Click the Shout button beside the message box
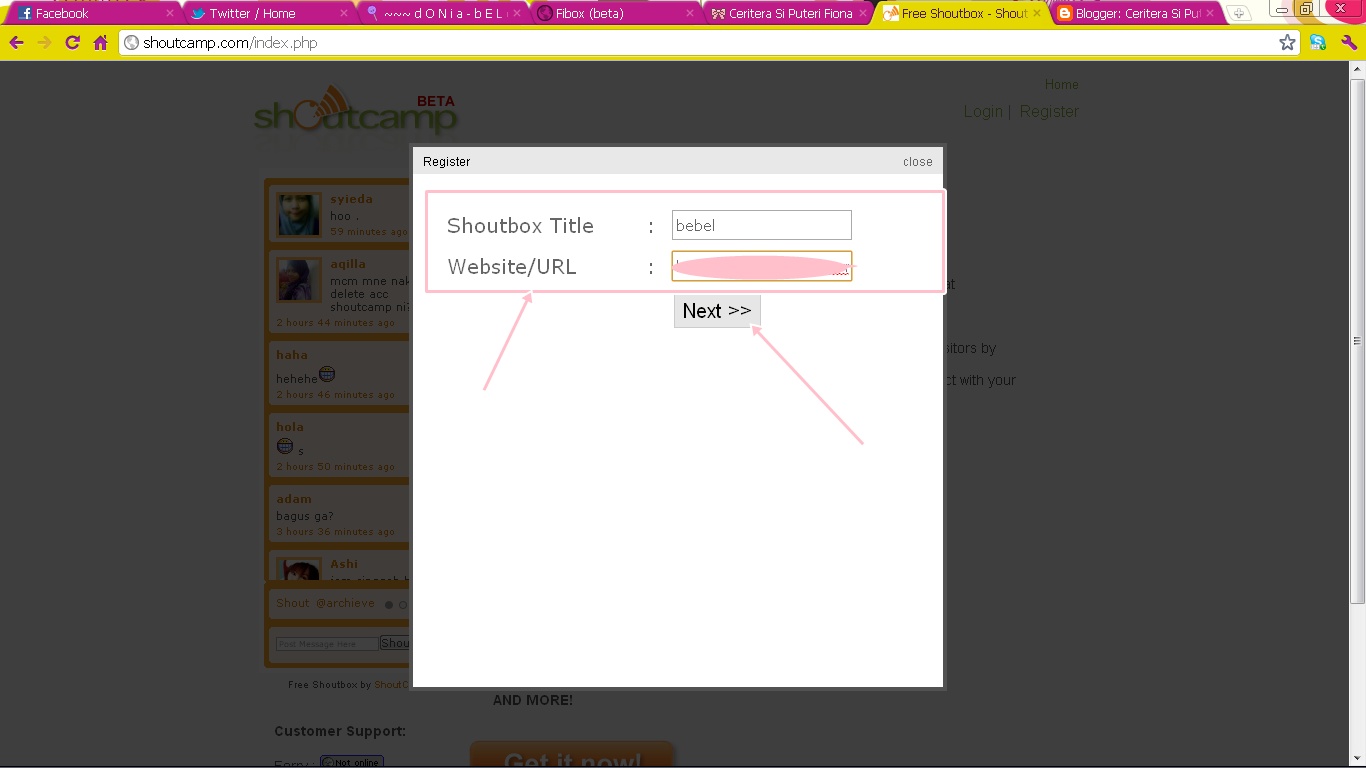 click(395, 643)
